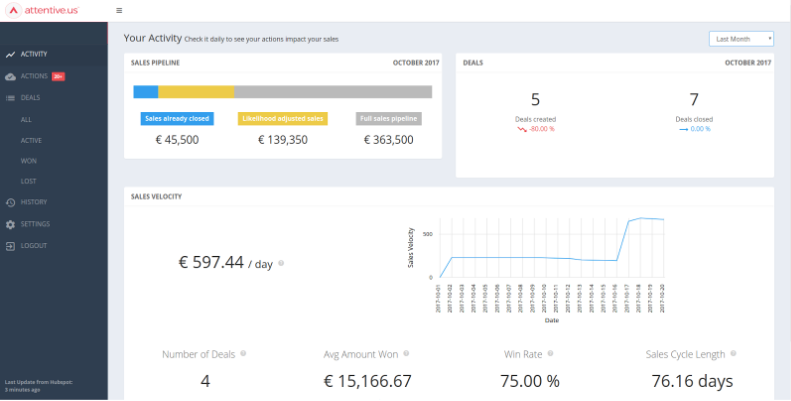Select All under Deals menu
The image size is (791, 401).
click(x=26, y=120)
